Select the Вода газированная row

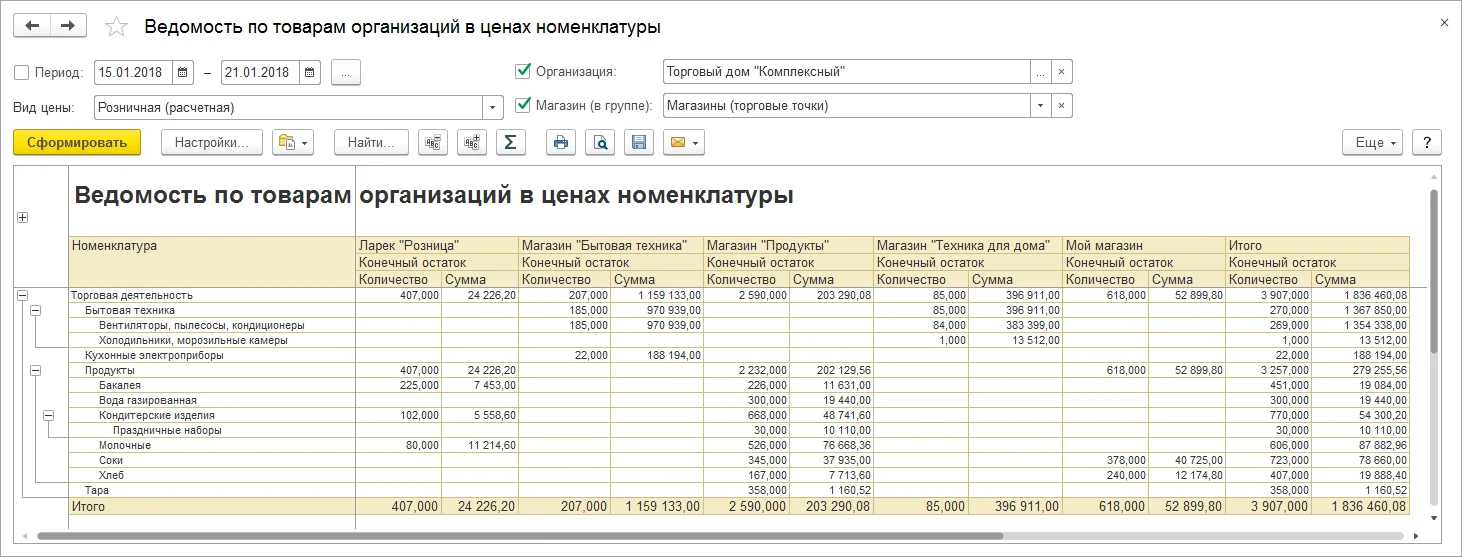pyautogui.click(x=147, y=400)
